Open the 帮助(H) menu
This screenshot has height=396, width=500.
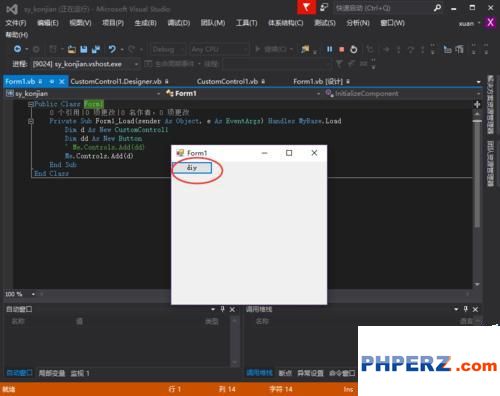[x=17, y=35]
